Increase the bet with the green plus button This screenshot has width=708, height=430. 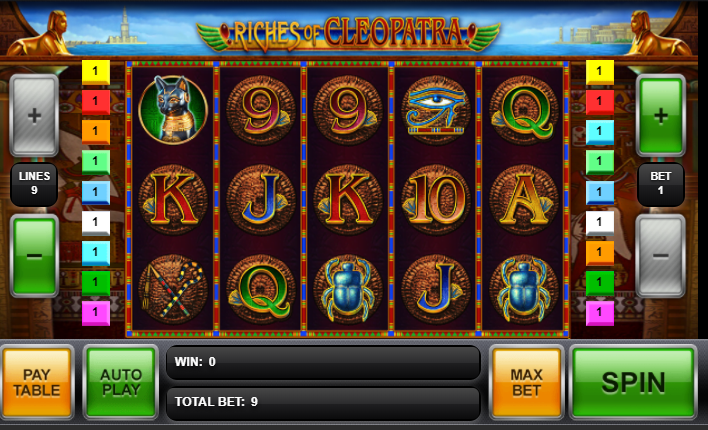coord(661,116)
